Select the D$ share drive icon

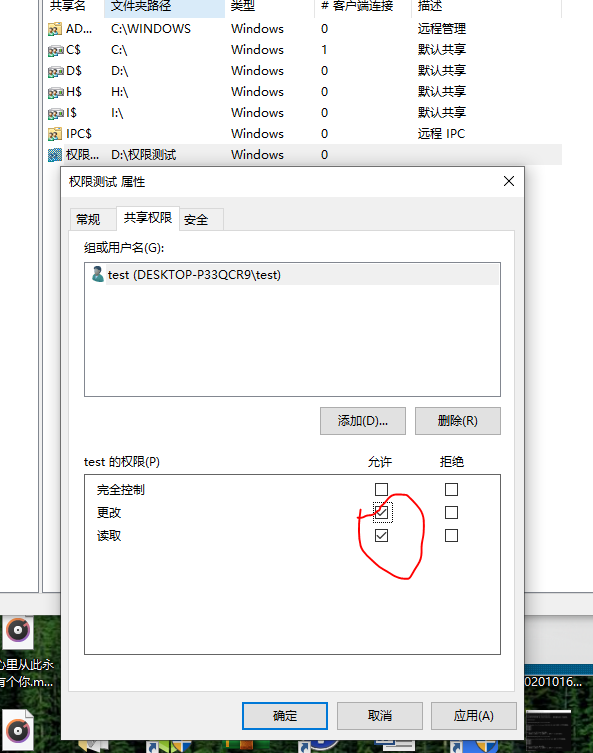[56, 72]
